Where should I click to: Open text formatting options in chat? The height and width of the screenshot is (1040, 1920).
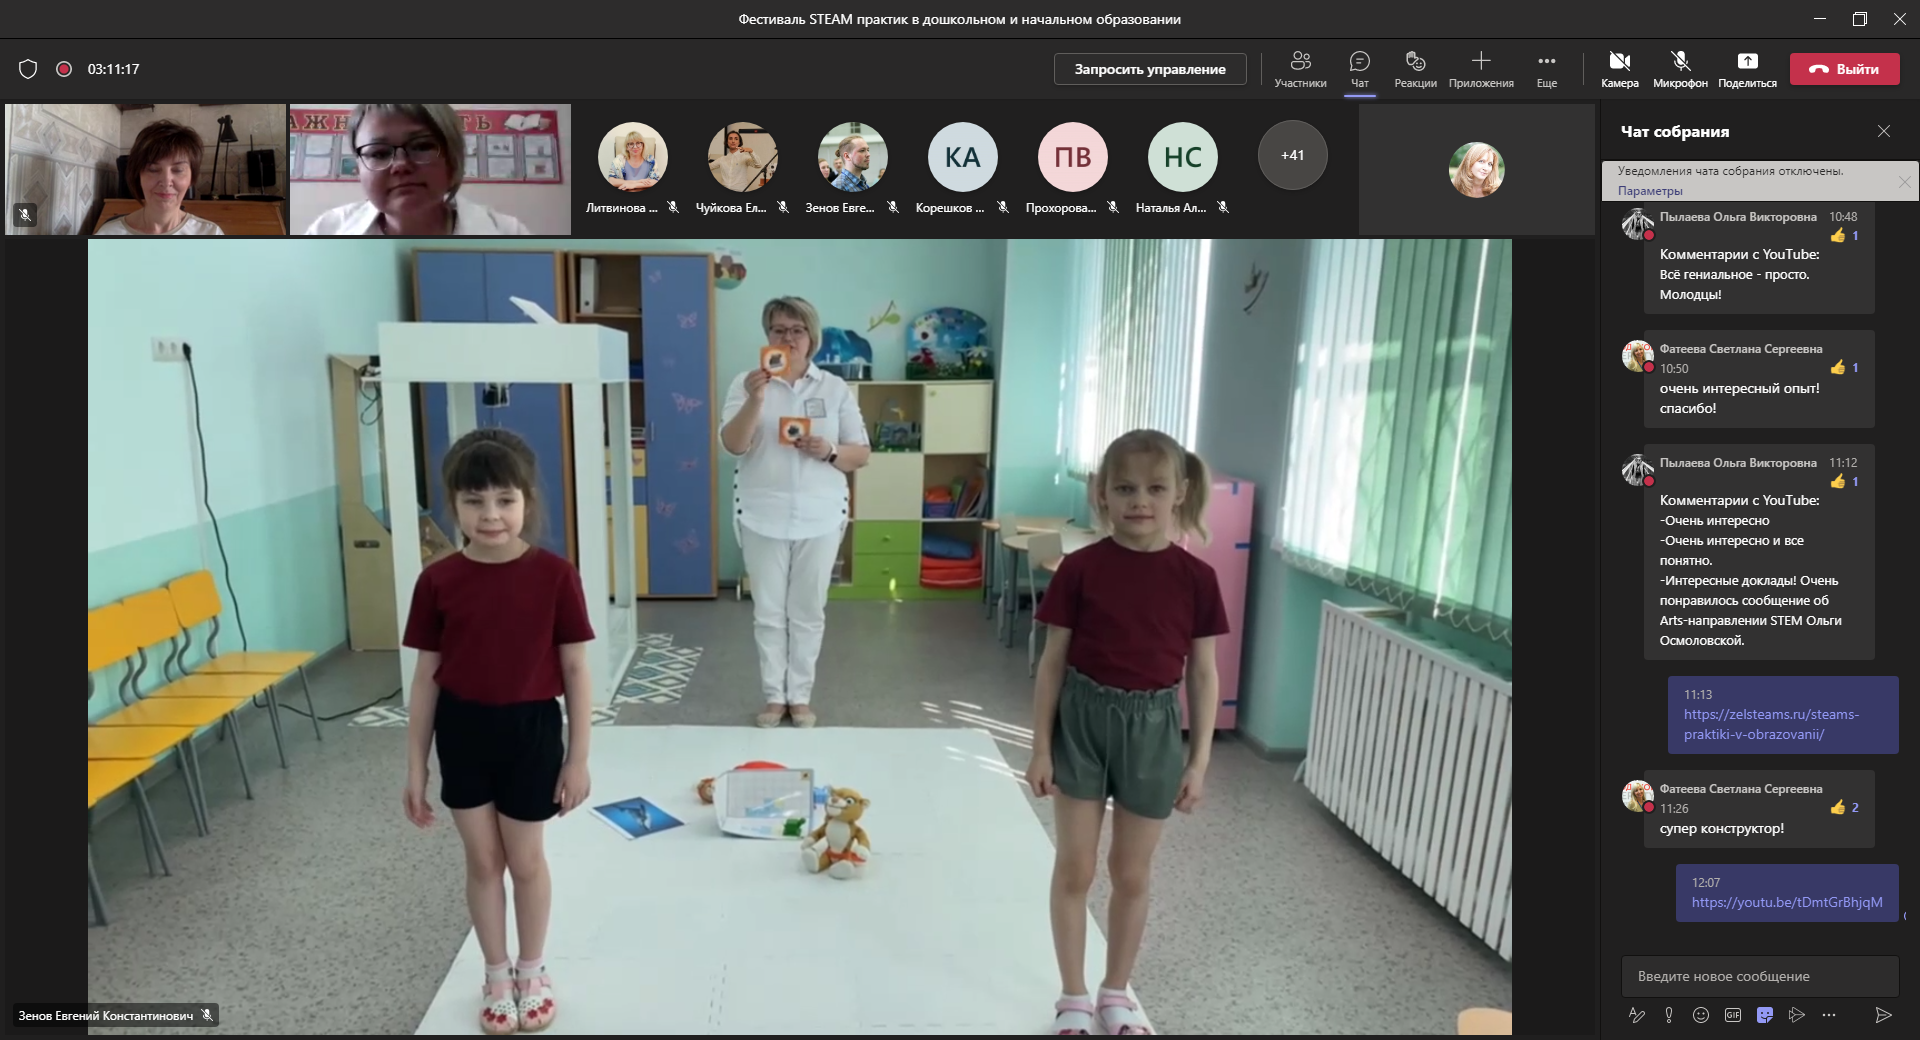point(1637,1015)
